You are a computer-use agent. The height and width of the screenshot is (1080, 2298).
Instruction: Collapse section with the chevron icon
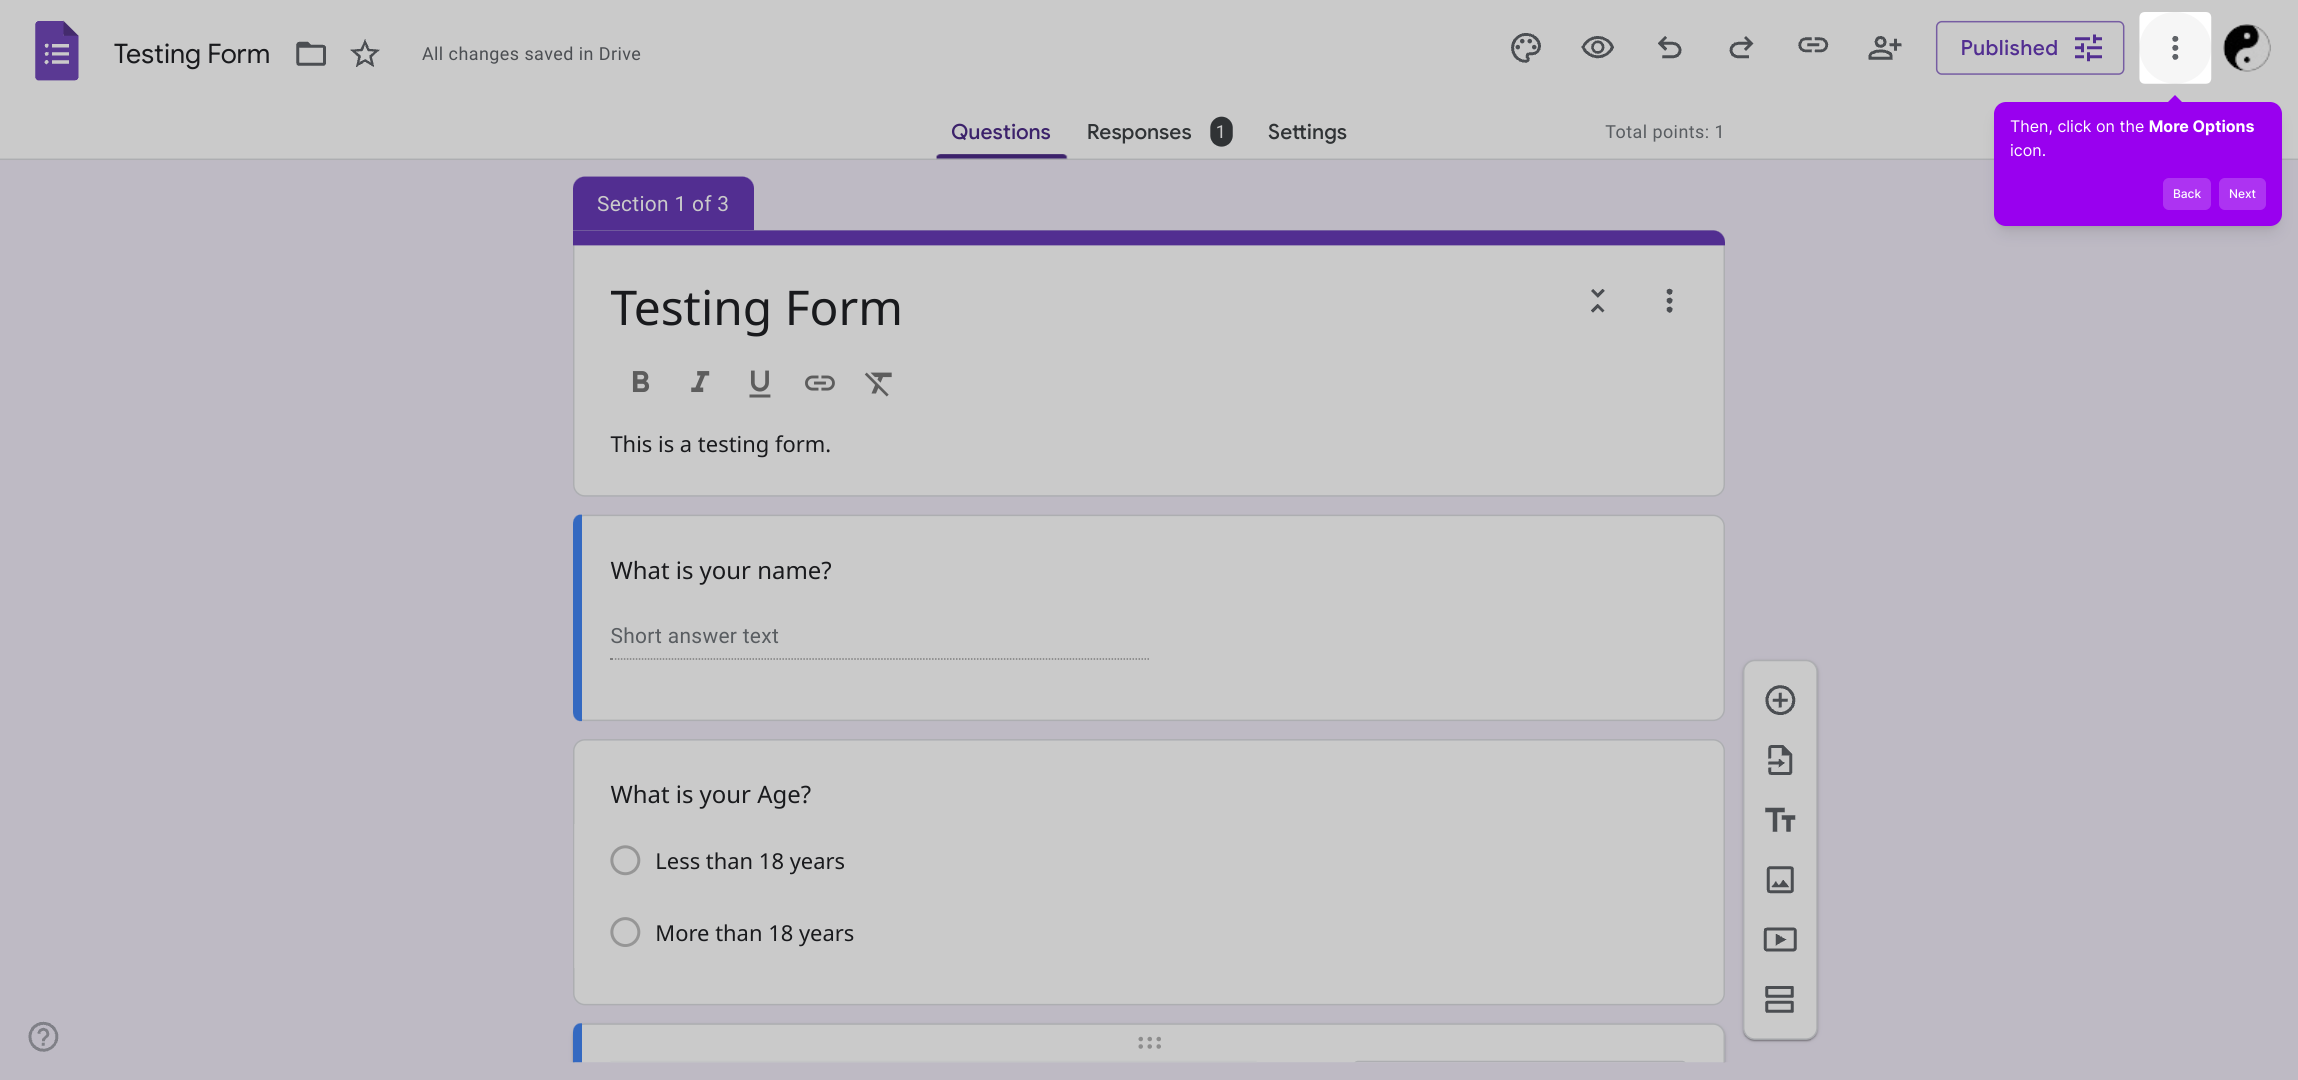tap(1597, 301)
